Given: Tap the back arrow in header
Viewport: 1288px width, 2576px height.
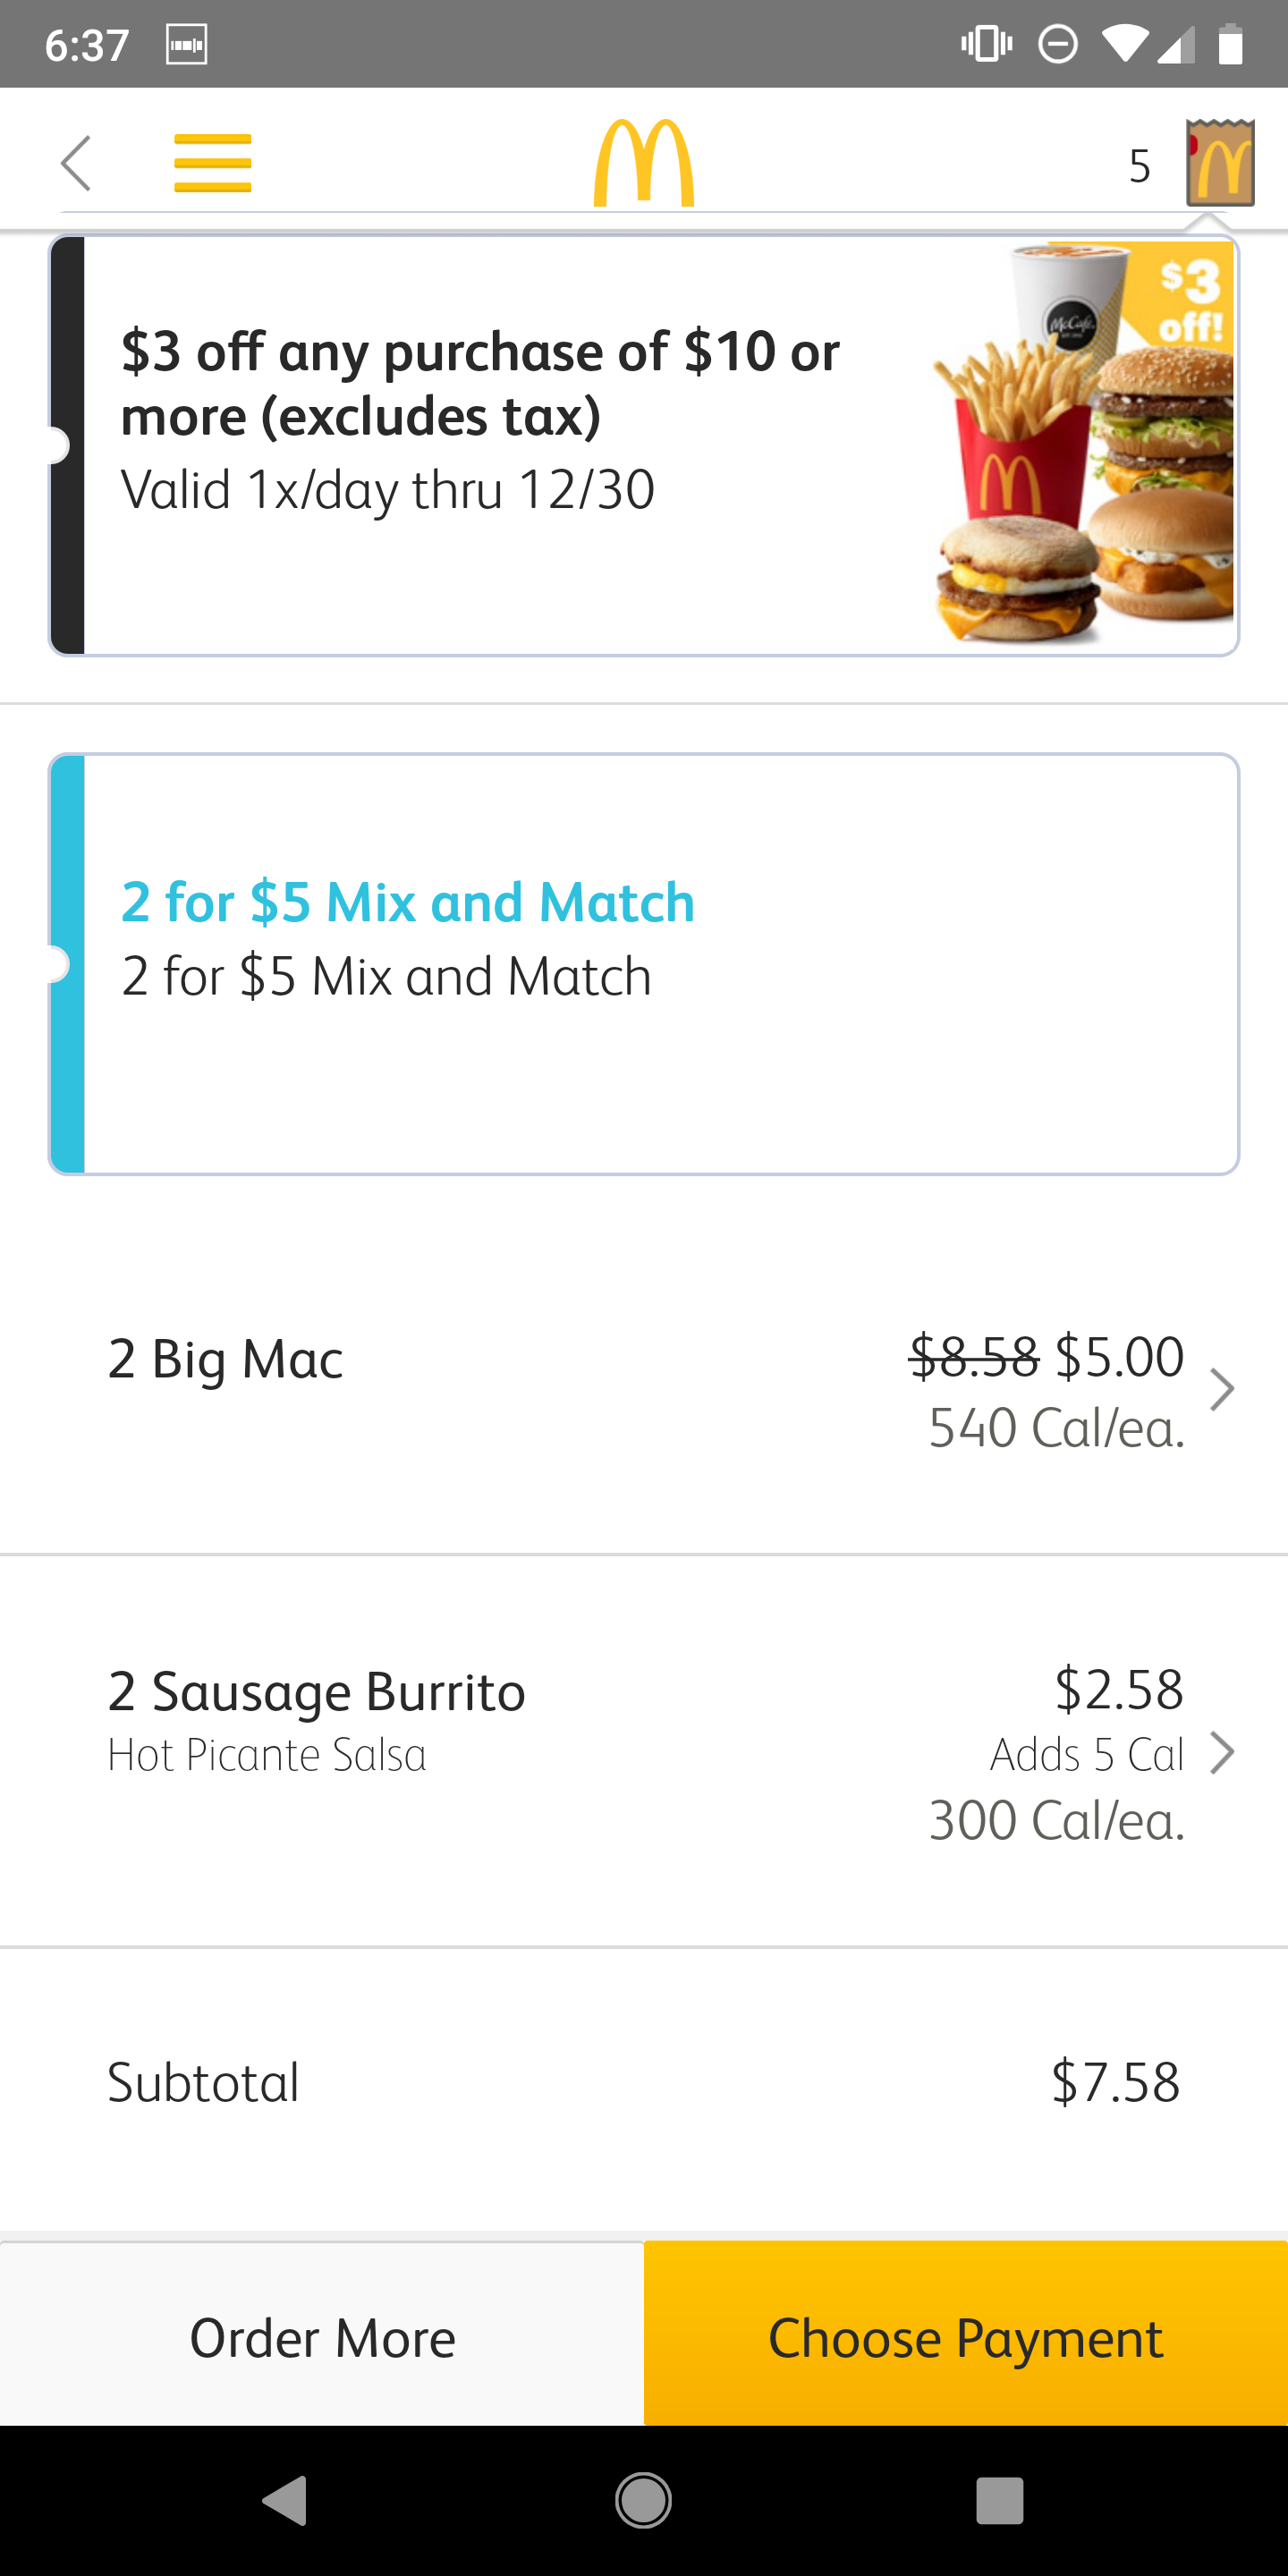Looking at the screenshot, I should pos(76,163).
